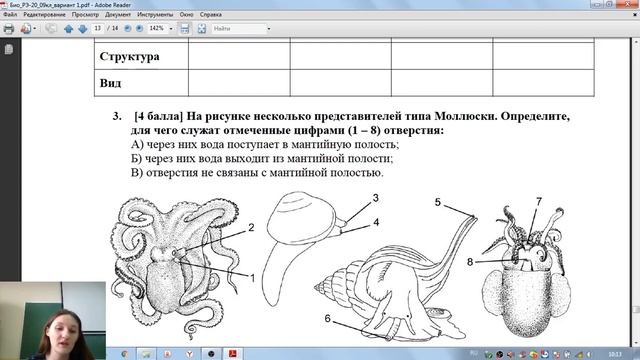640x360 pixels.
Task: Click the vertical scrollbar thumb near bottom
Action: (x=636, y=310)
